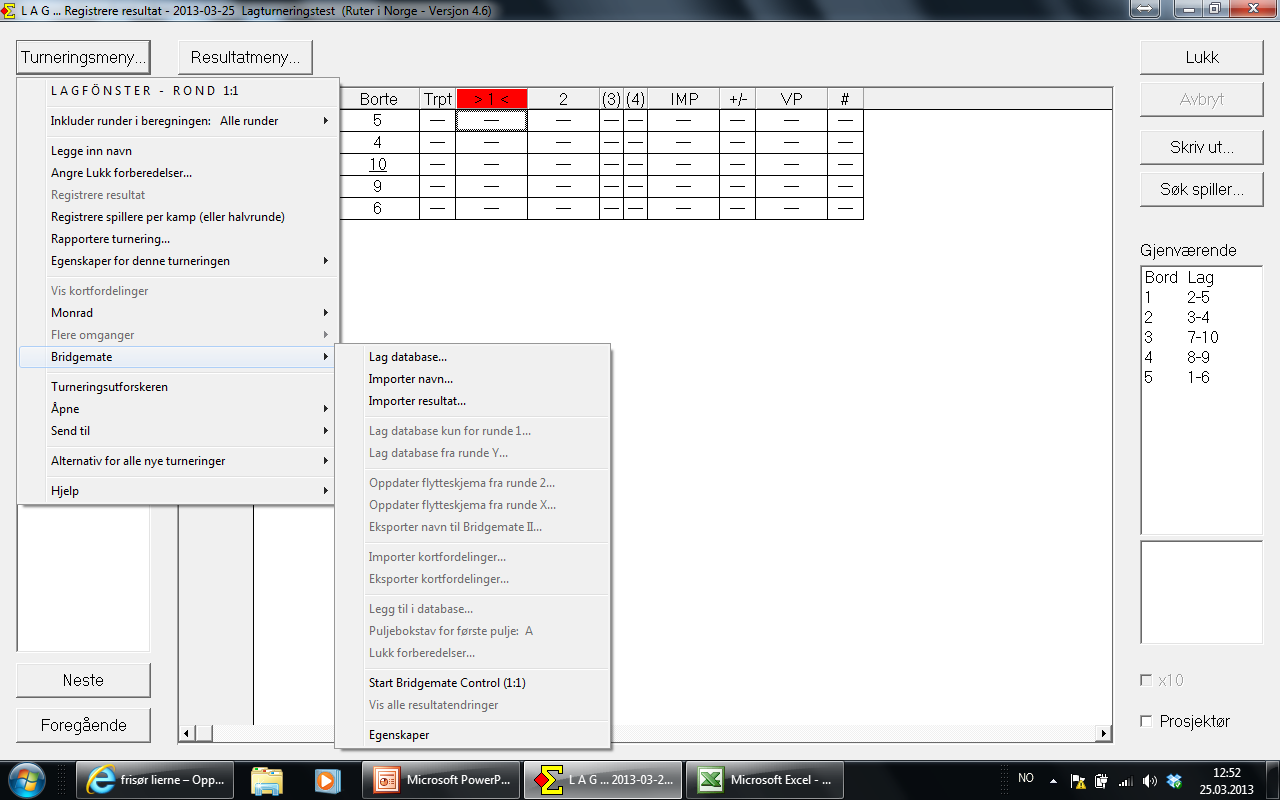Switch to Internet Explorer frisør lierne window
Screen dimensions: 1280x800
coord(157,780)
